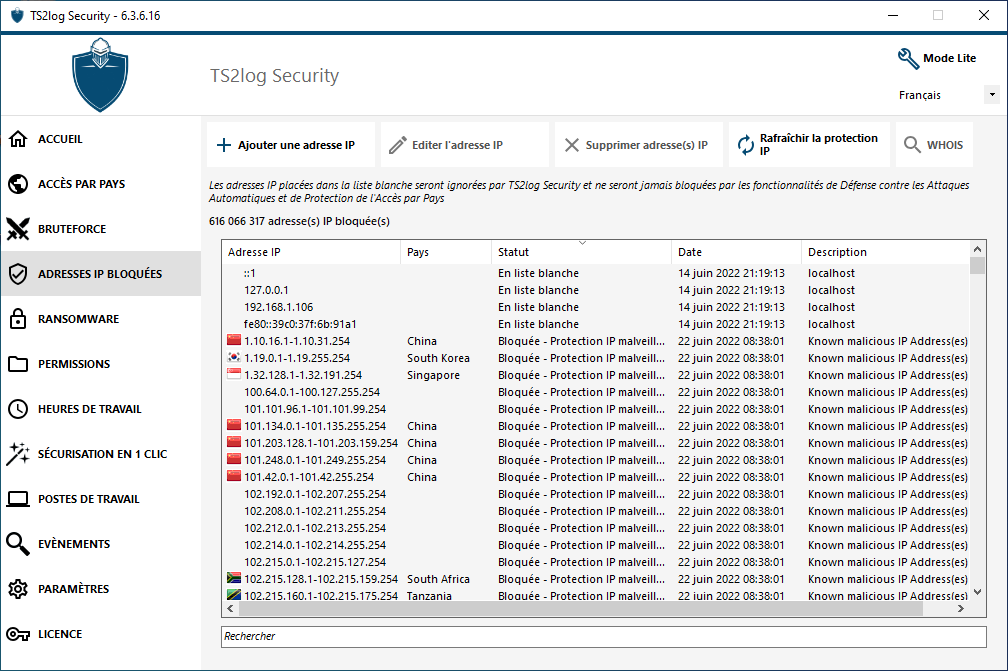Select the 127.0.0.1 row
The image size is (1008, 671).
point(595,290)
